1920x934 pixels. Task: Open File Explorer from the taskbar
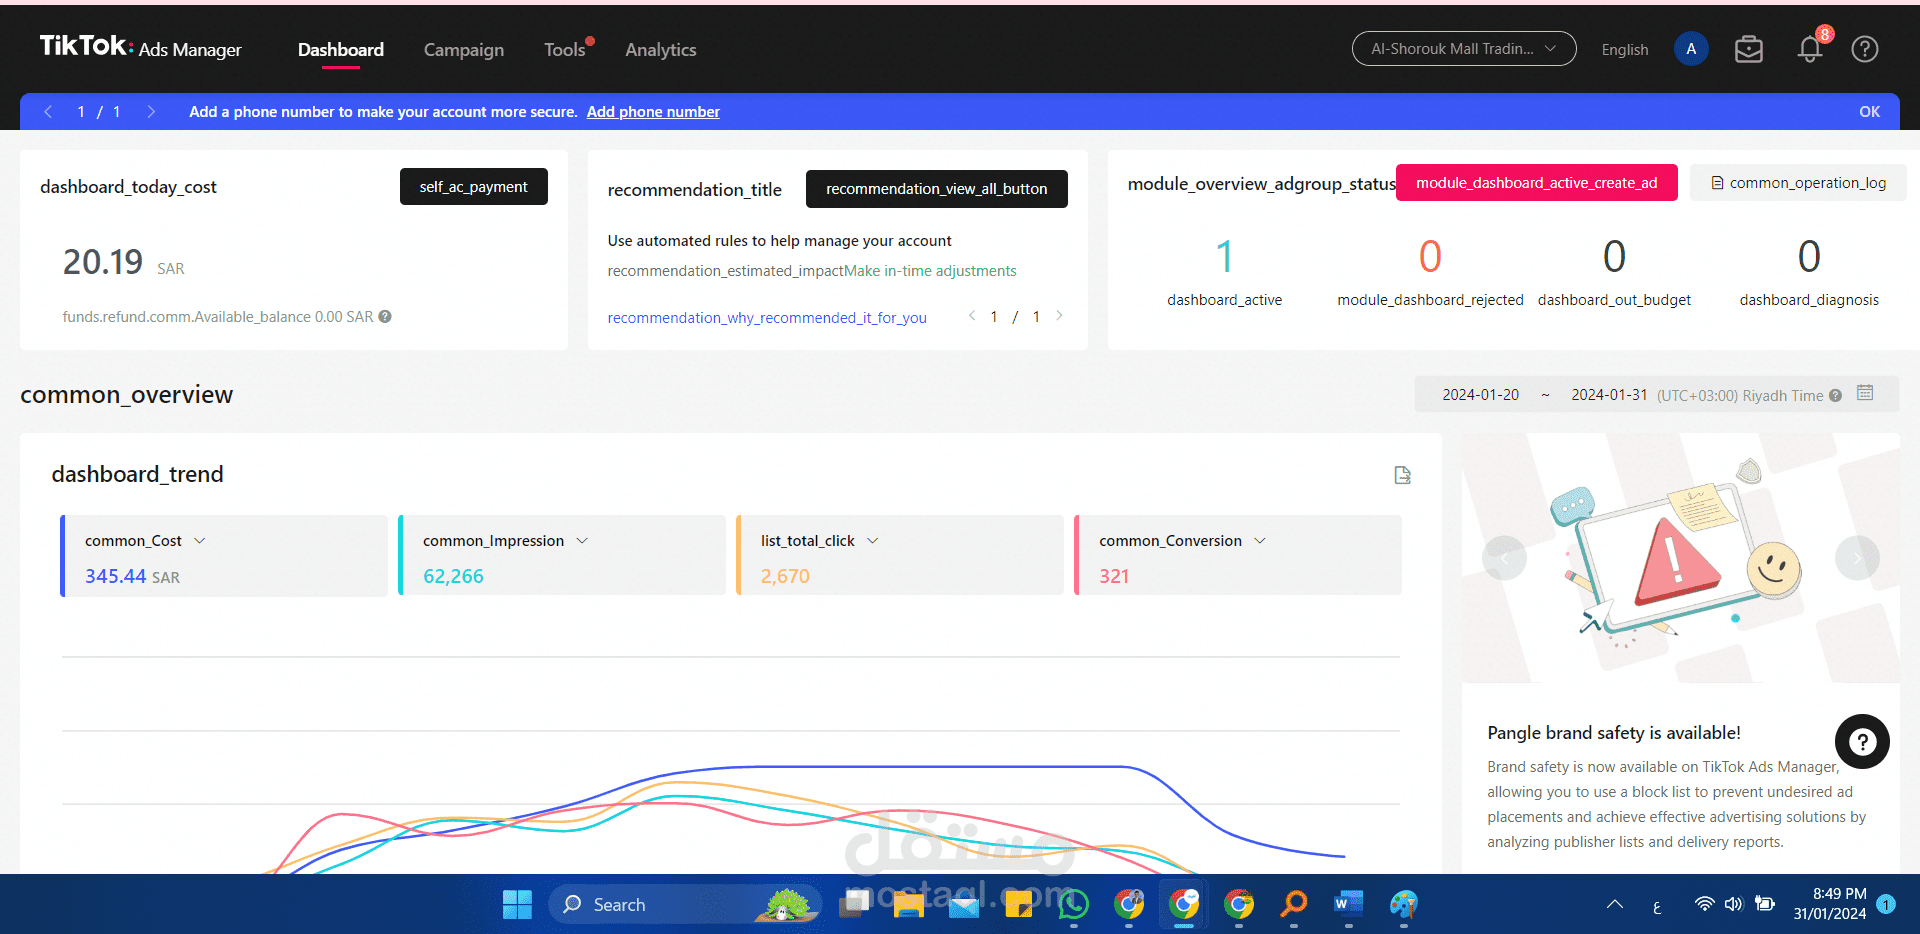(x=908, y=904)
